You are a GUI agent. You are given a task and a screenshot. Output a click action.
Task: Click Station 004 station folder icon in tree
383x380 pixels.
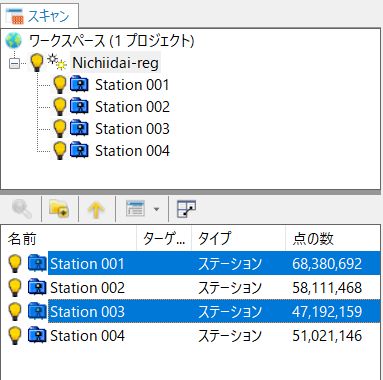79,150
